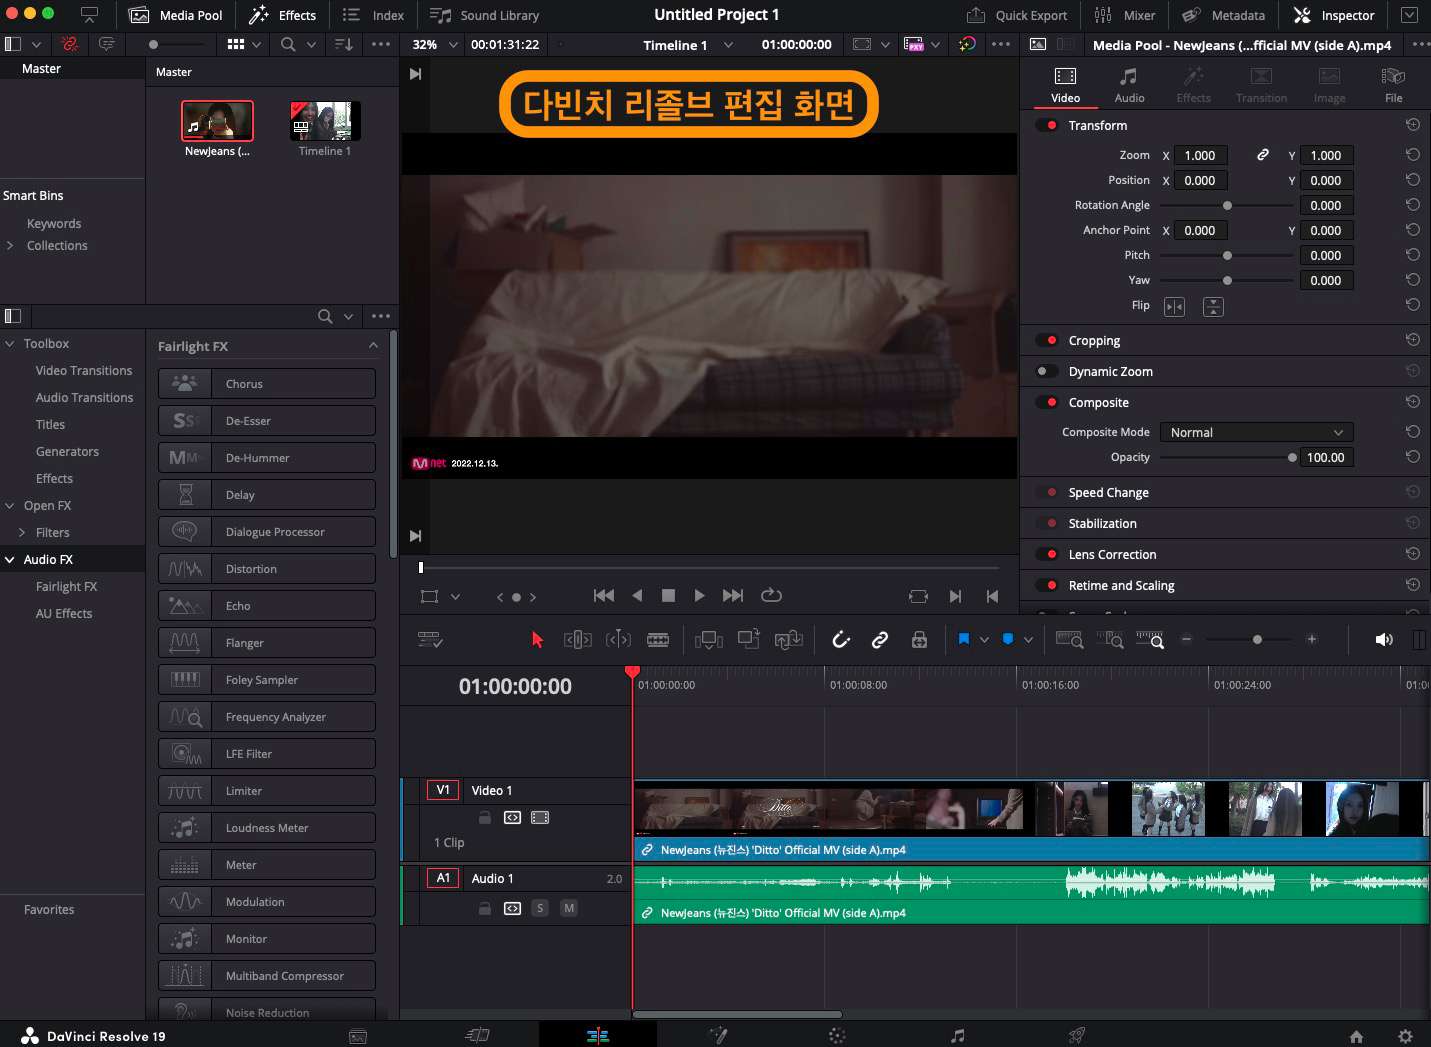The height and width of the screenshot is (1047, 1431).
Task: Toggle Loop playback button
Action: (771, 595)
